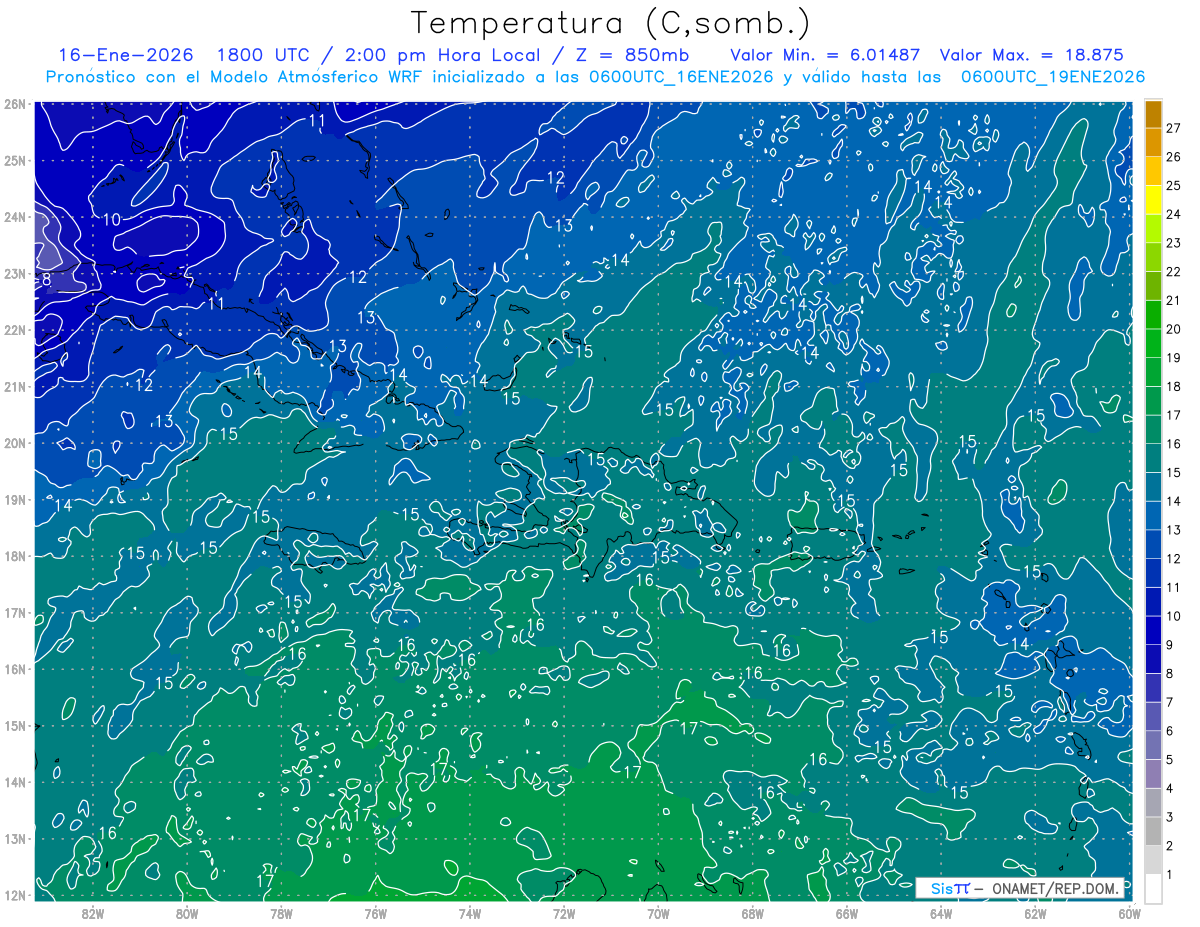Click the "20N" latitude axis label
The image size is (1200, 927).
(x=15, y=442)
